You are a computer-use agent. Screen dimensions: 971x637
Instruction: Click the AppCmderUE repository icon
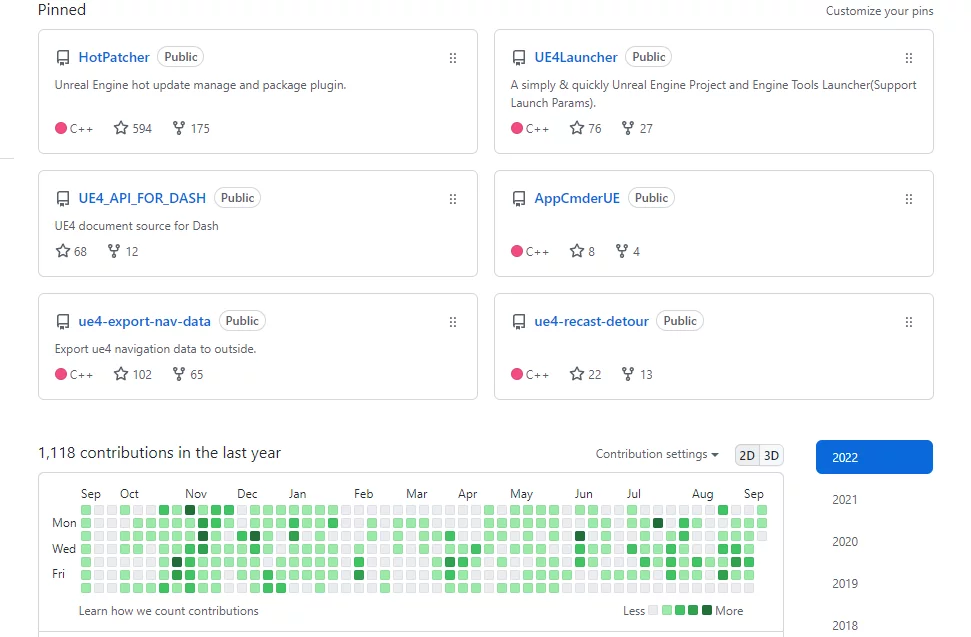519,199
